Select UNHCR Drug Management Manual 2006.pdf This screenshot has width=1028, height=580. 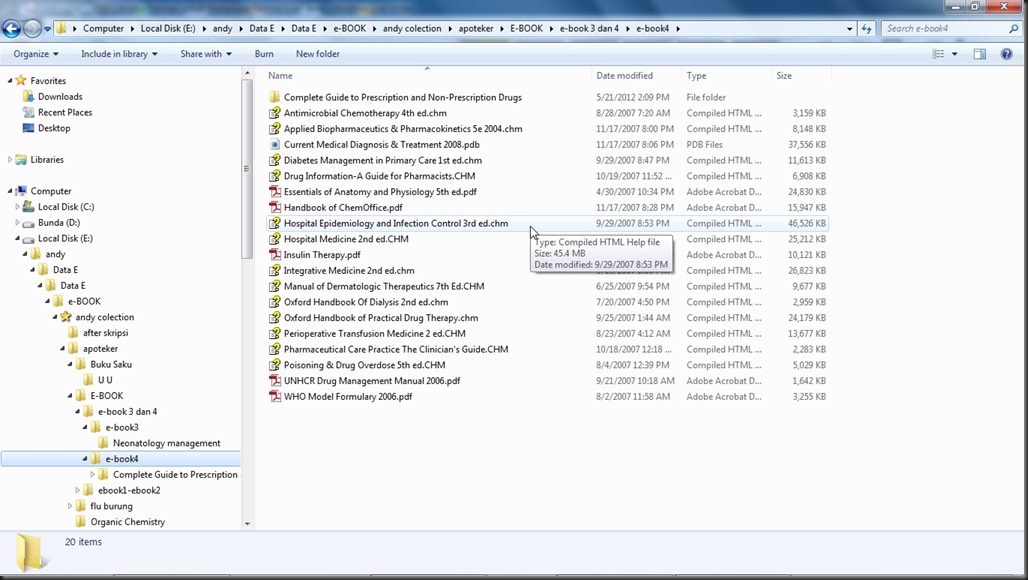pyautogui.click(x=372, y=381)
